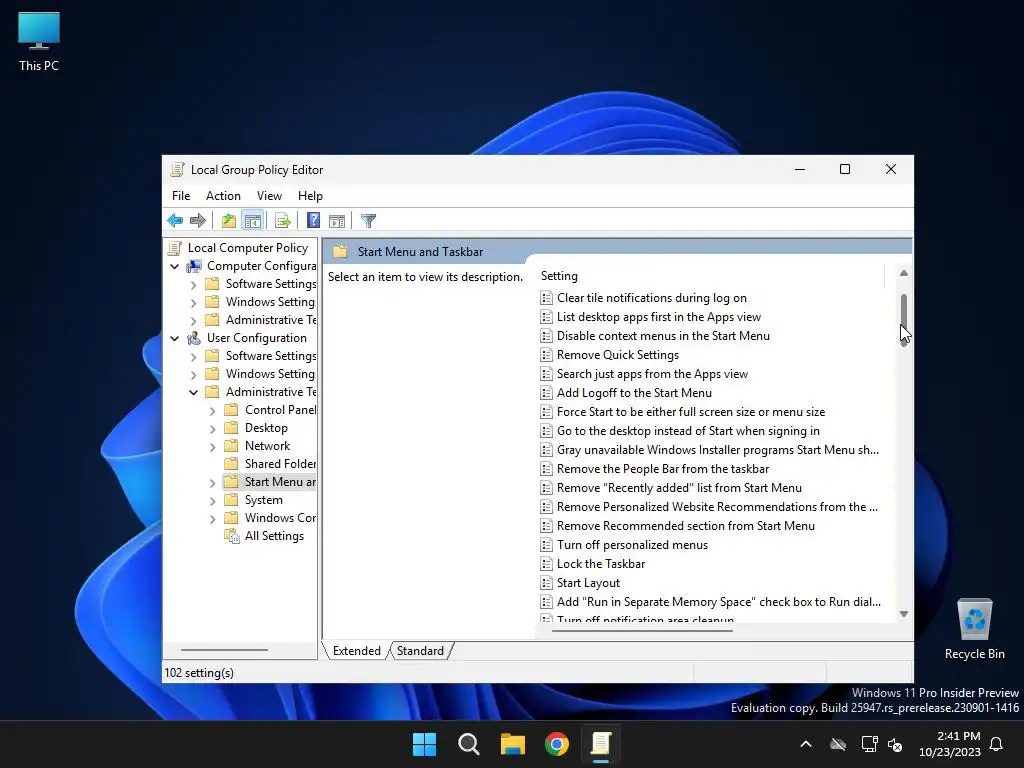Select 'List desktop apps first in the Apps view'
Screen dimensions: 1024x768
click(659, 317)
